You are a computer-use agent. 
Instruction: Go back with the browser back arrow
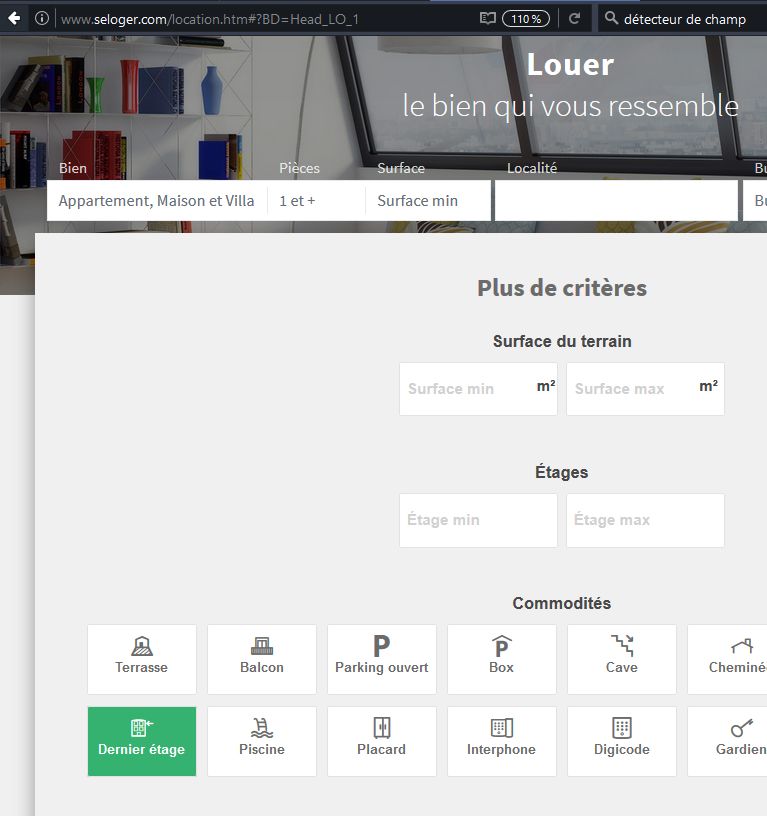point(14,19)
